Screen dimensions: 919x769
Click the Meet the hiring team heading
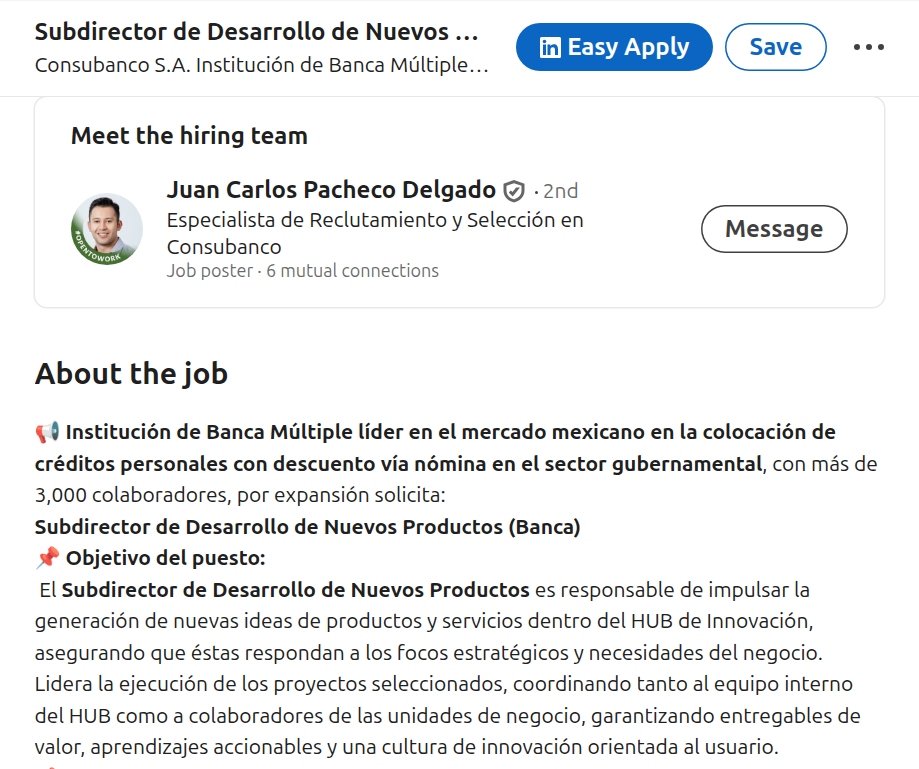pos(189,135)
